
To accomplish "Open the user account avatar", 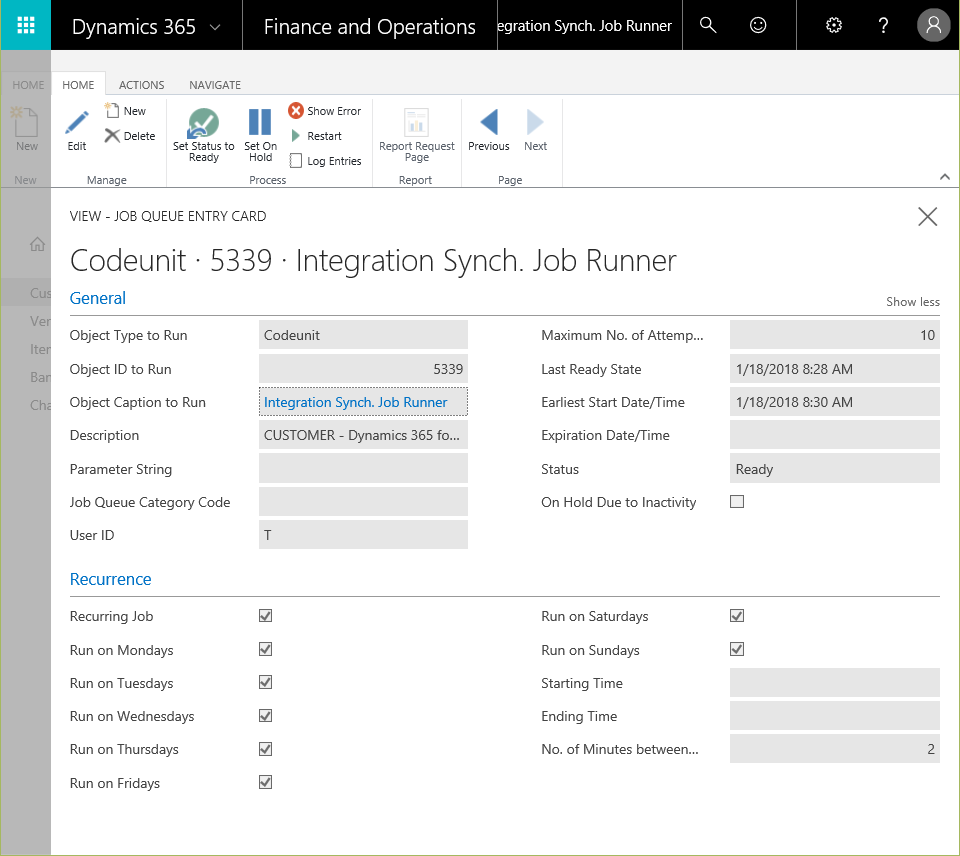I will [x=933, y=25].
